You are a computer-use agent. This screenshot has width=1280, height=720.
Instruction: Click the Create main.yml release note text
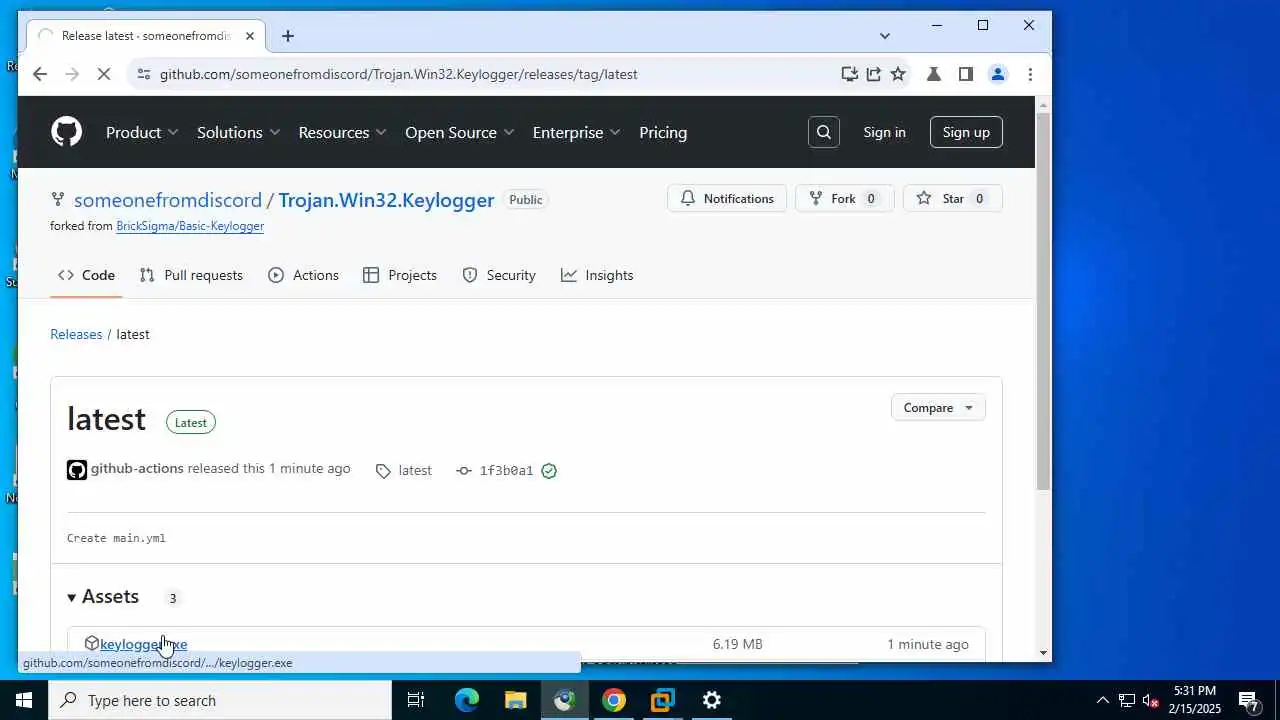coord(116,538)
